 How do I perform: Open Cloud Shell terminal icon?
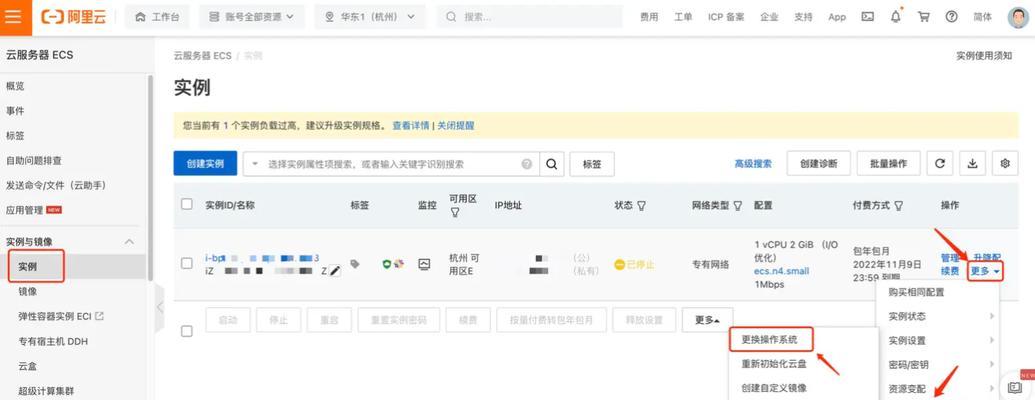pyautogui.click(x=868, y=17)
